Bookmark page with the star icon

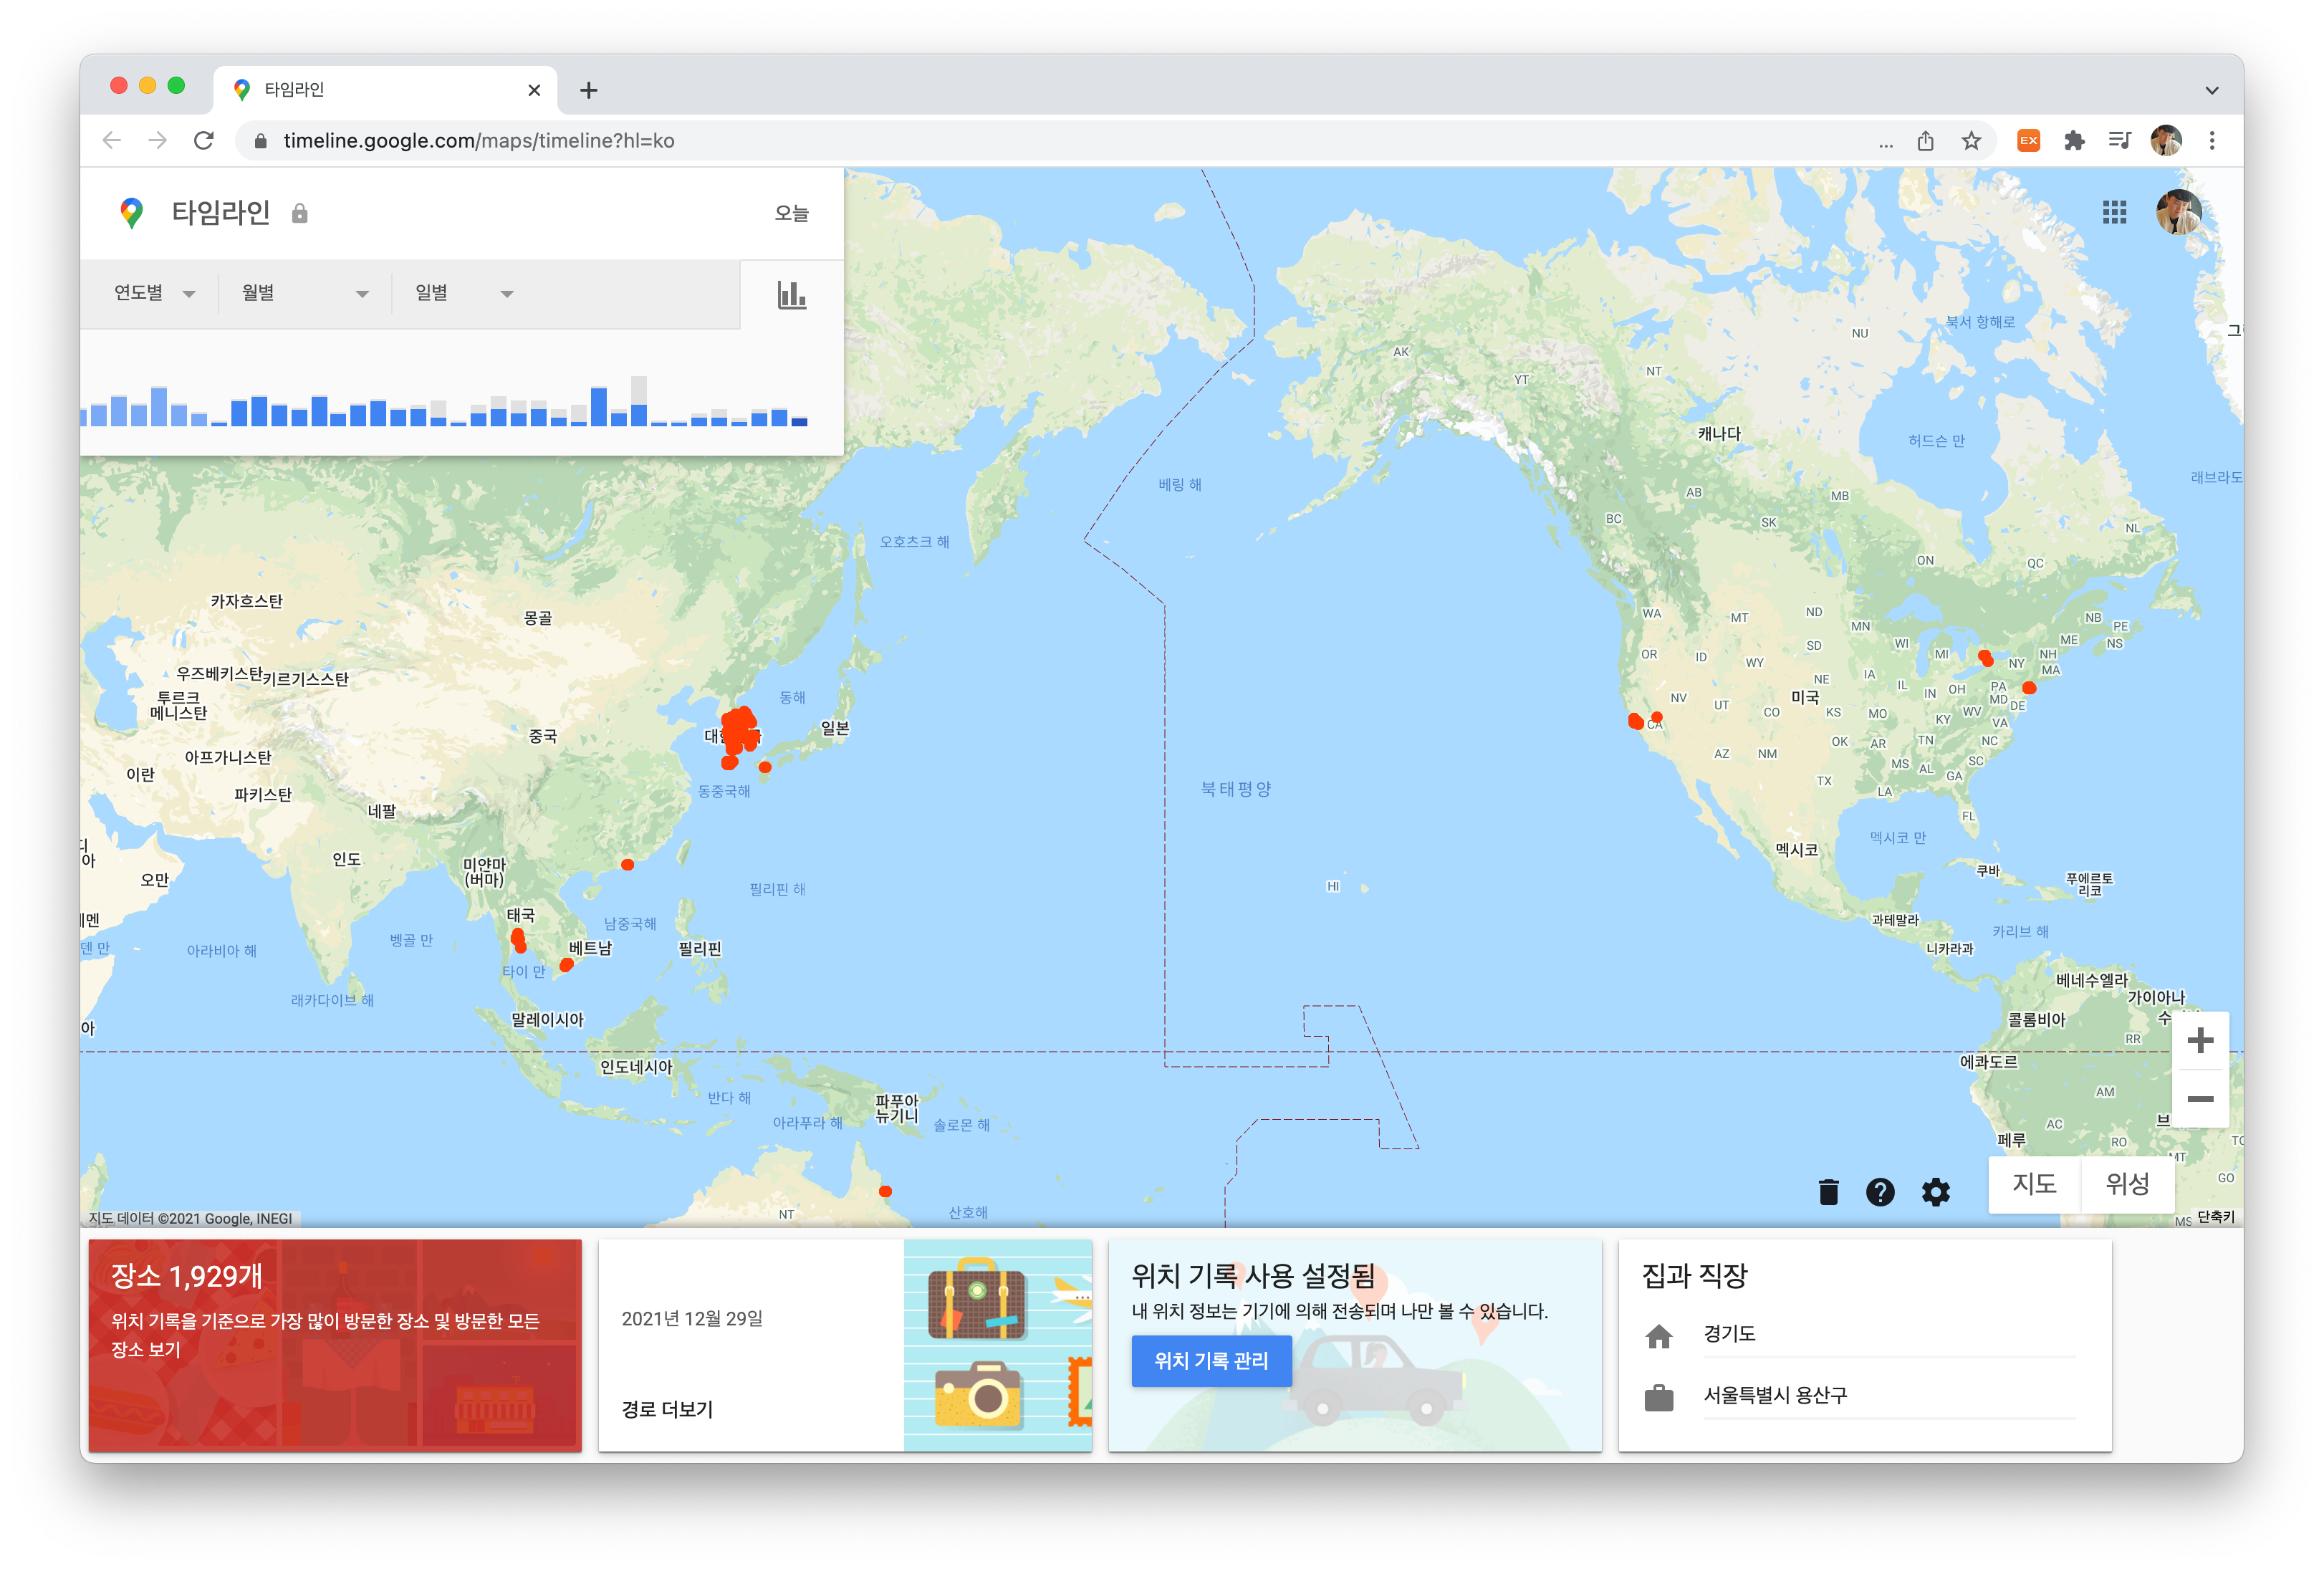click(x=1971, y=141)
